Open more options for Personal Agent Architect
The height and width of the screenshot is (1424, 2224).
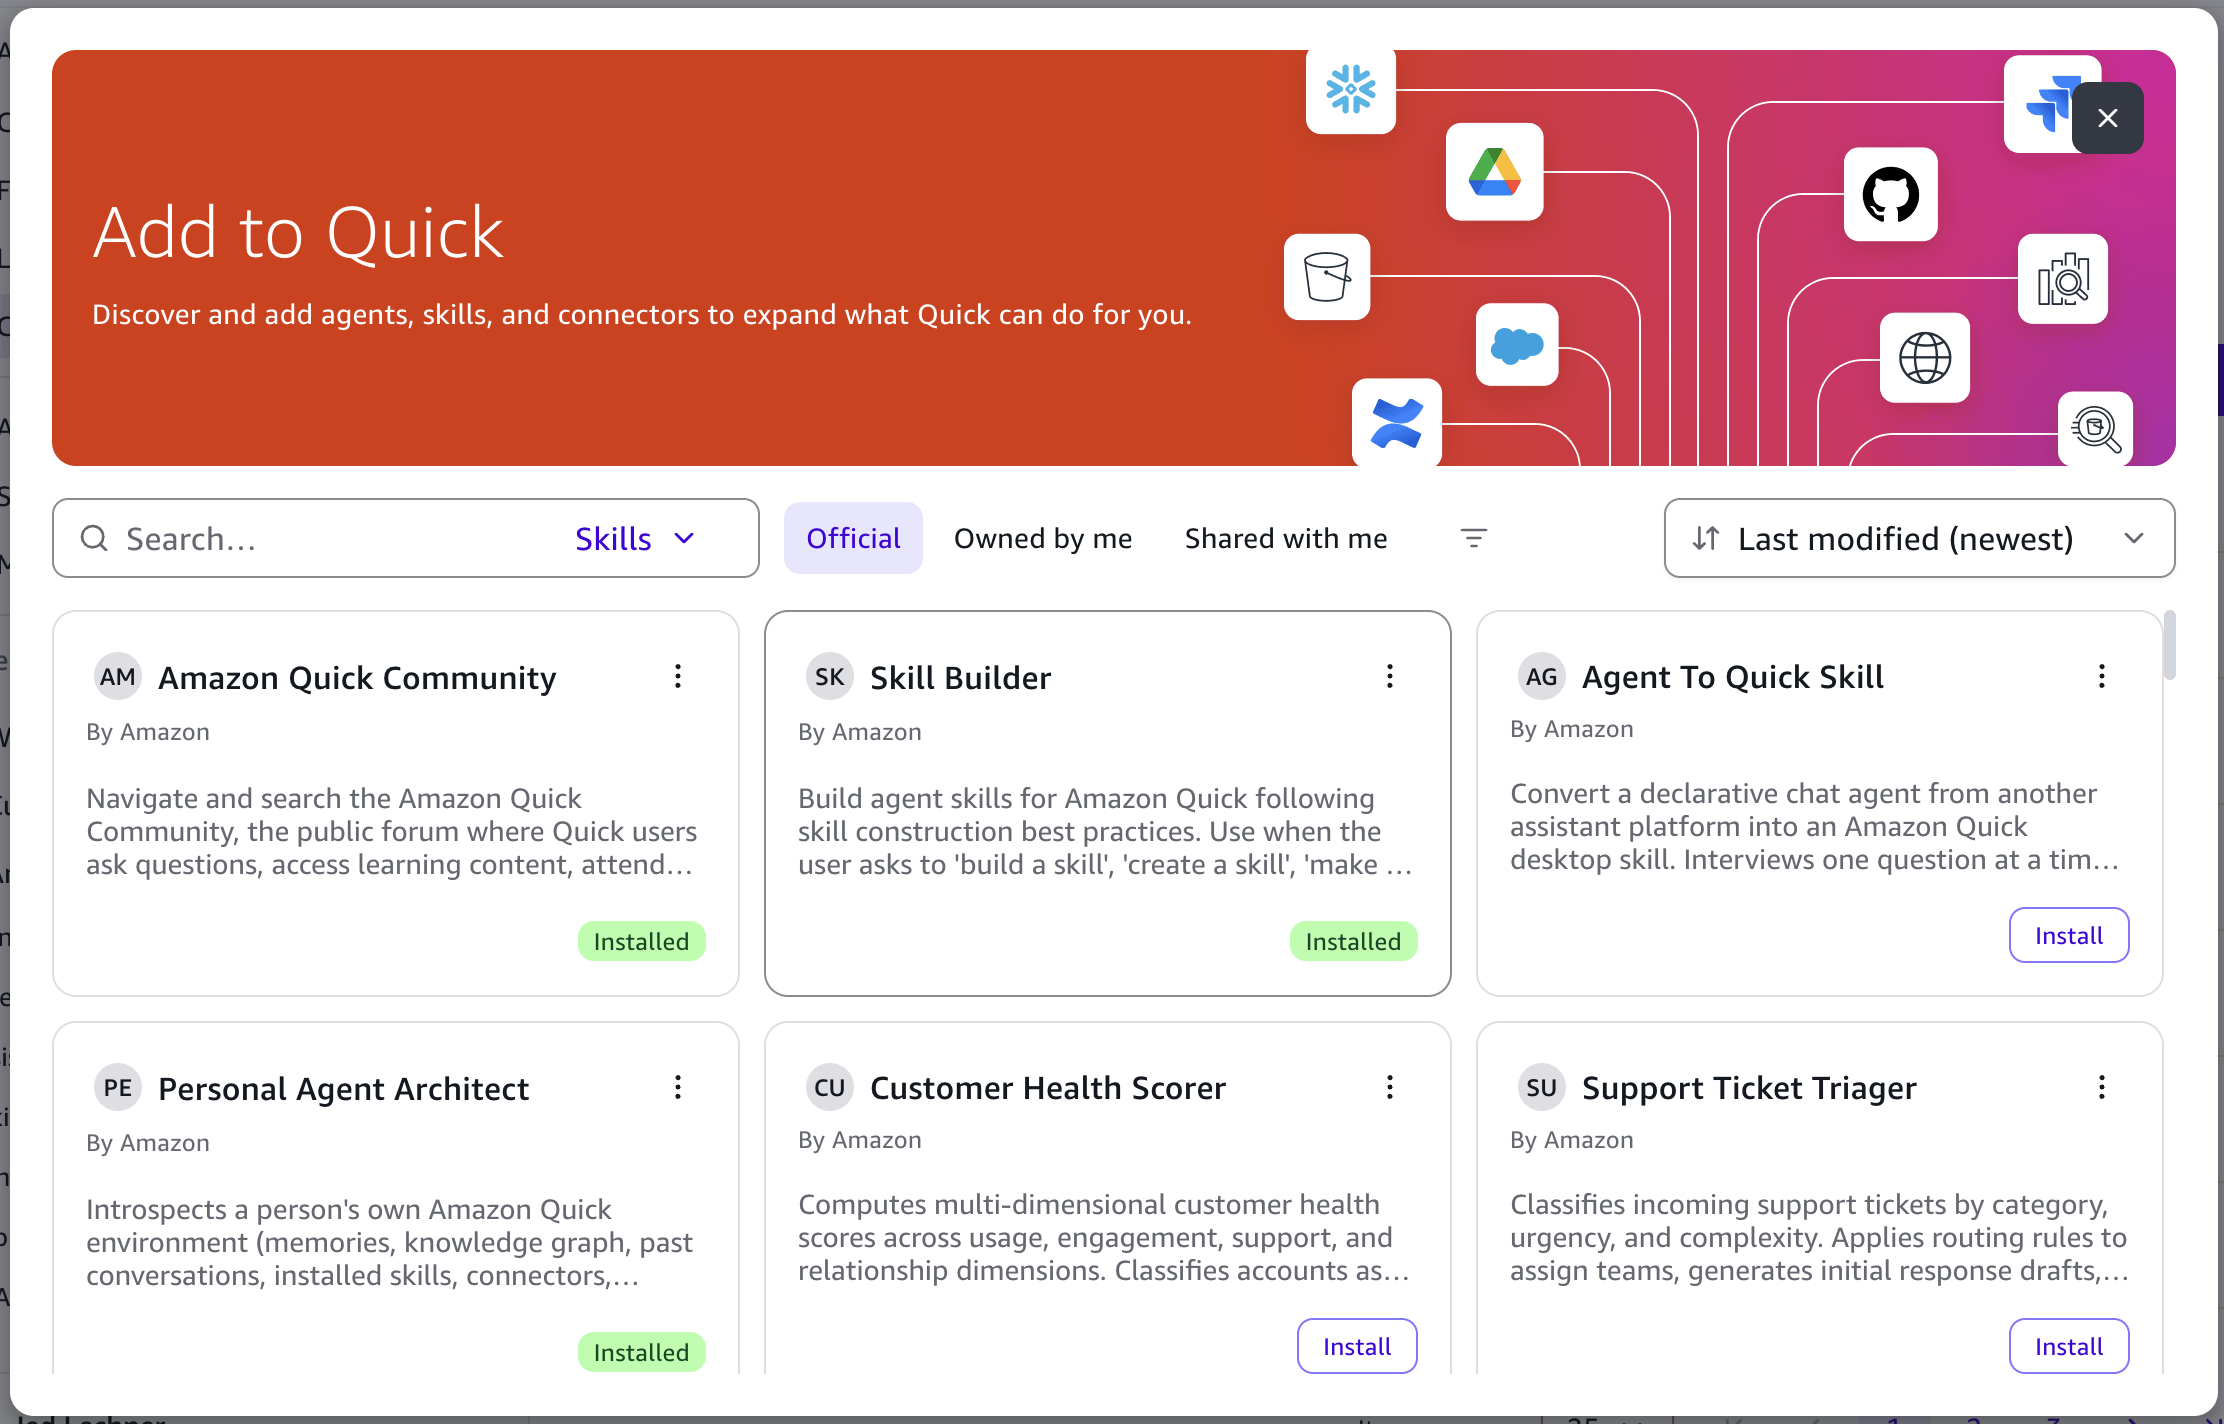pos(678,1088)
